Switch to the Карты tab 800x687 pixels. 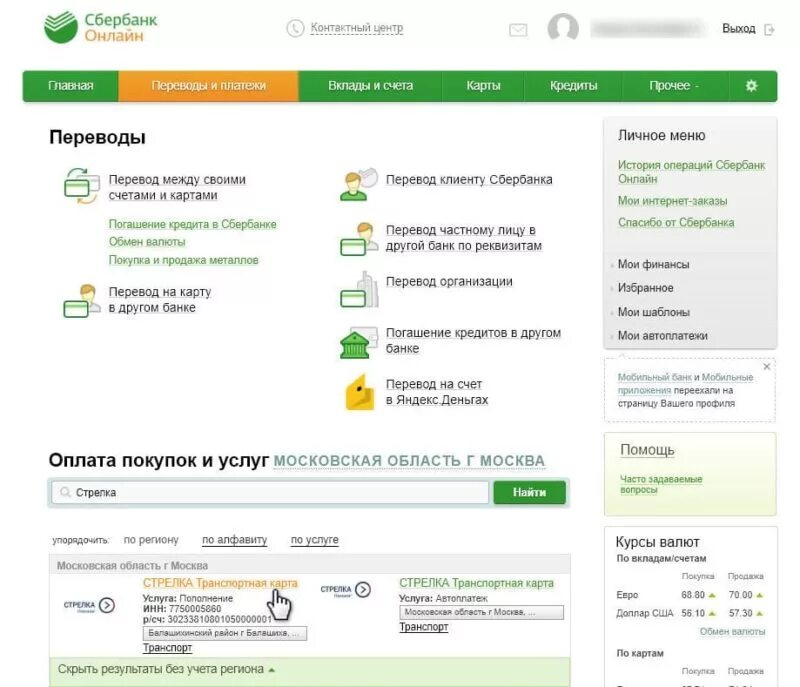point(483,86)
